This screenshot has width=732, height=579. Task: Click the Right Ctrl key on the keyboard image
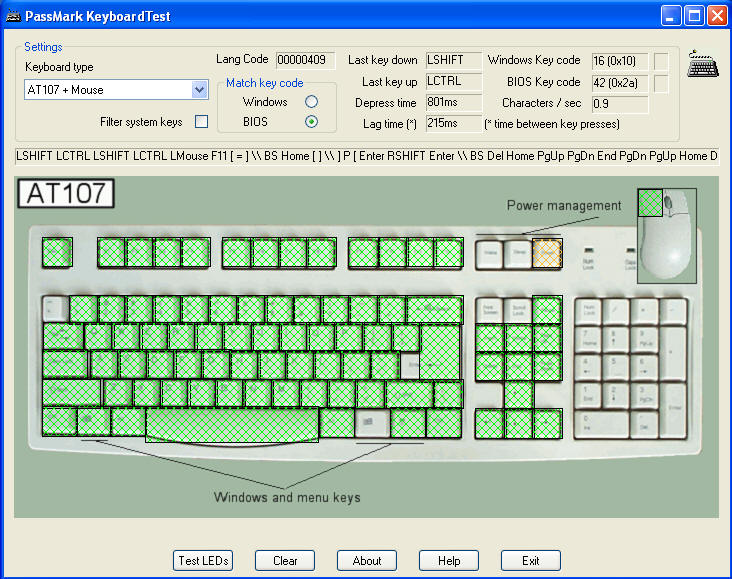[x=444, y=423]
